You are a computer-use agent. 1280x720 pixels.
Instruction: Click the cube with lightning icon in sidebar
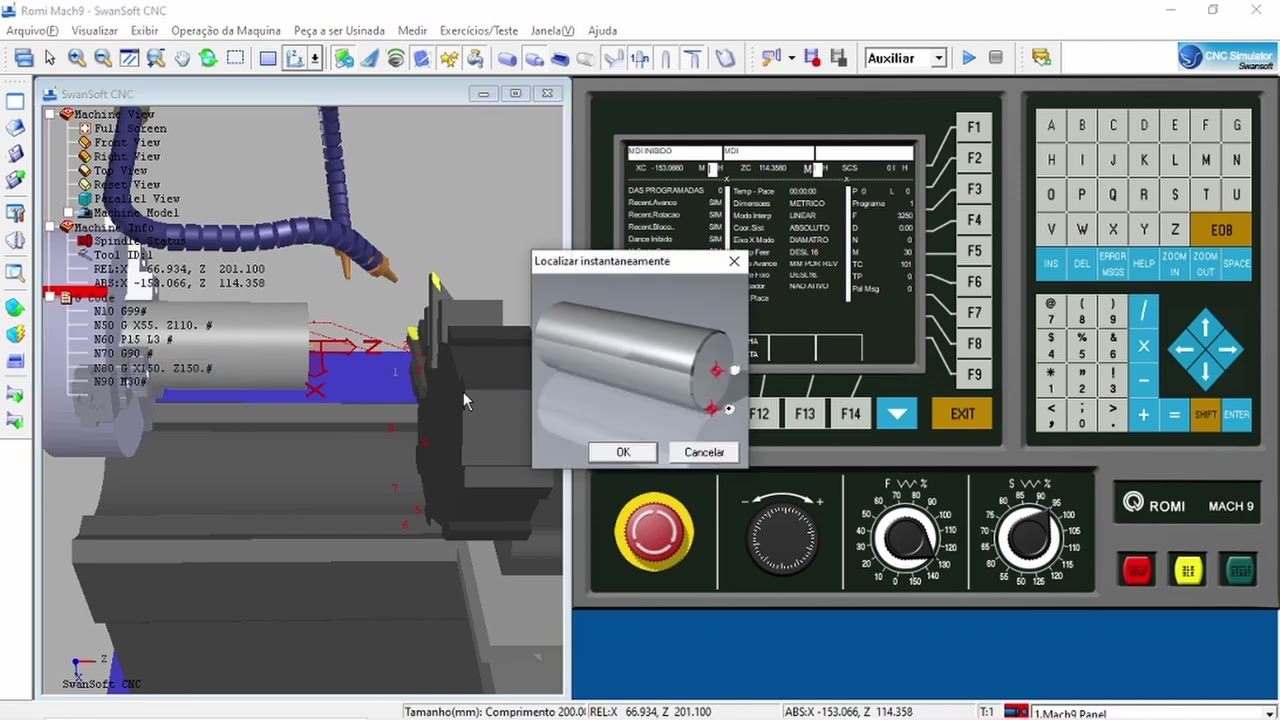pos(15,336)
